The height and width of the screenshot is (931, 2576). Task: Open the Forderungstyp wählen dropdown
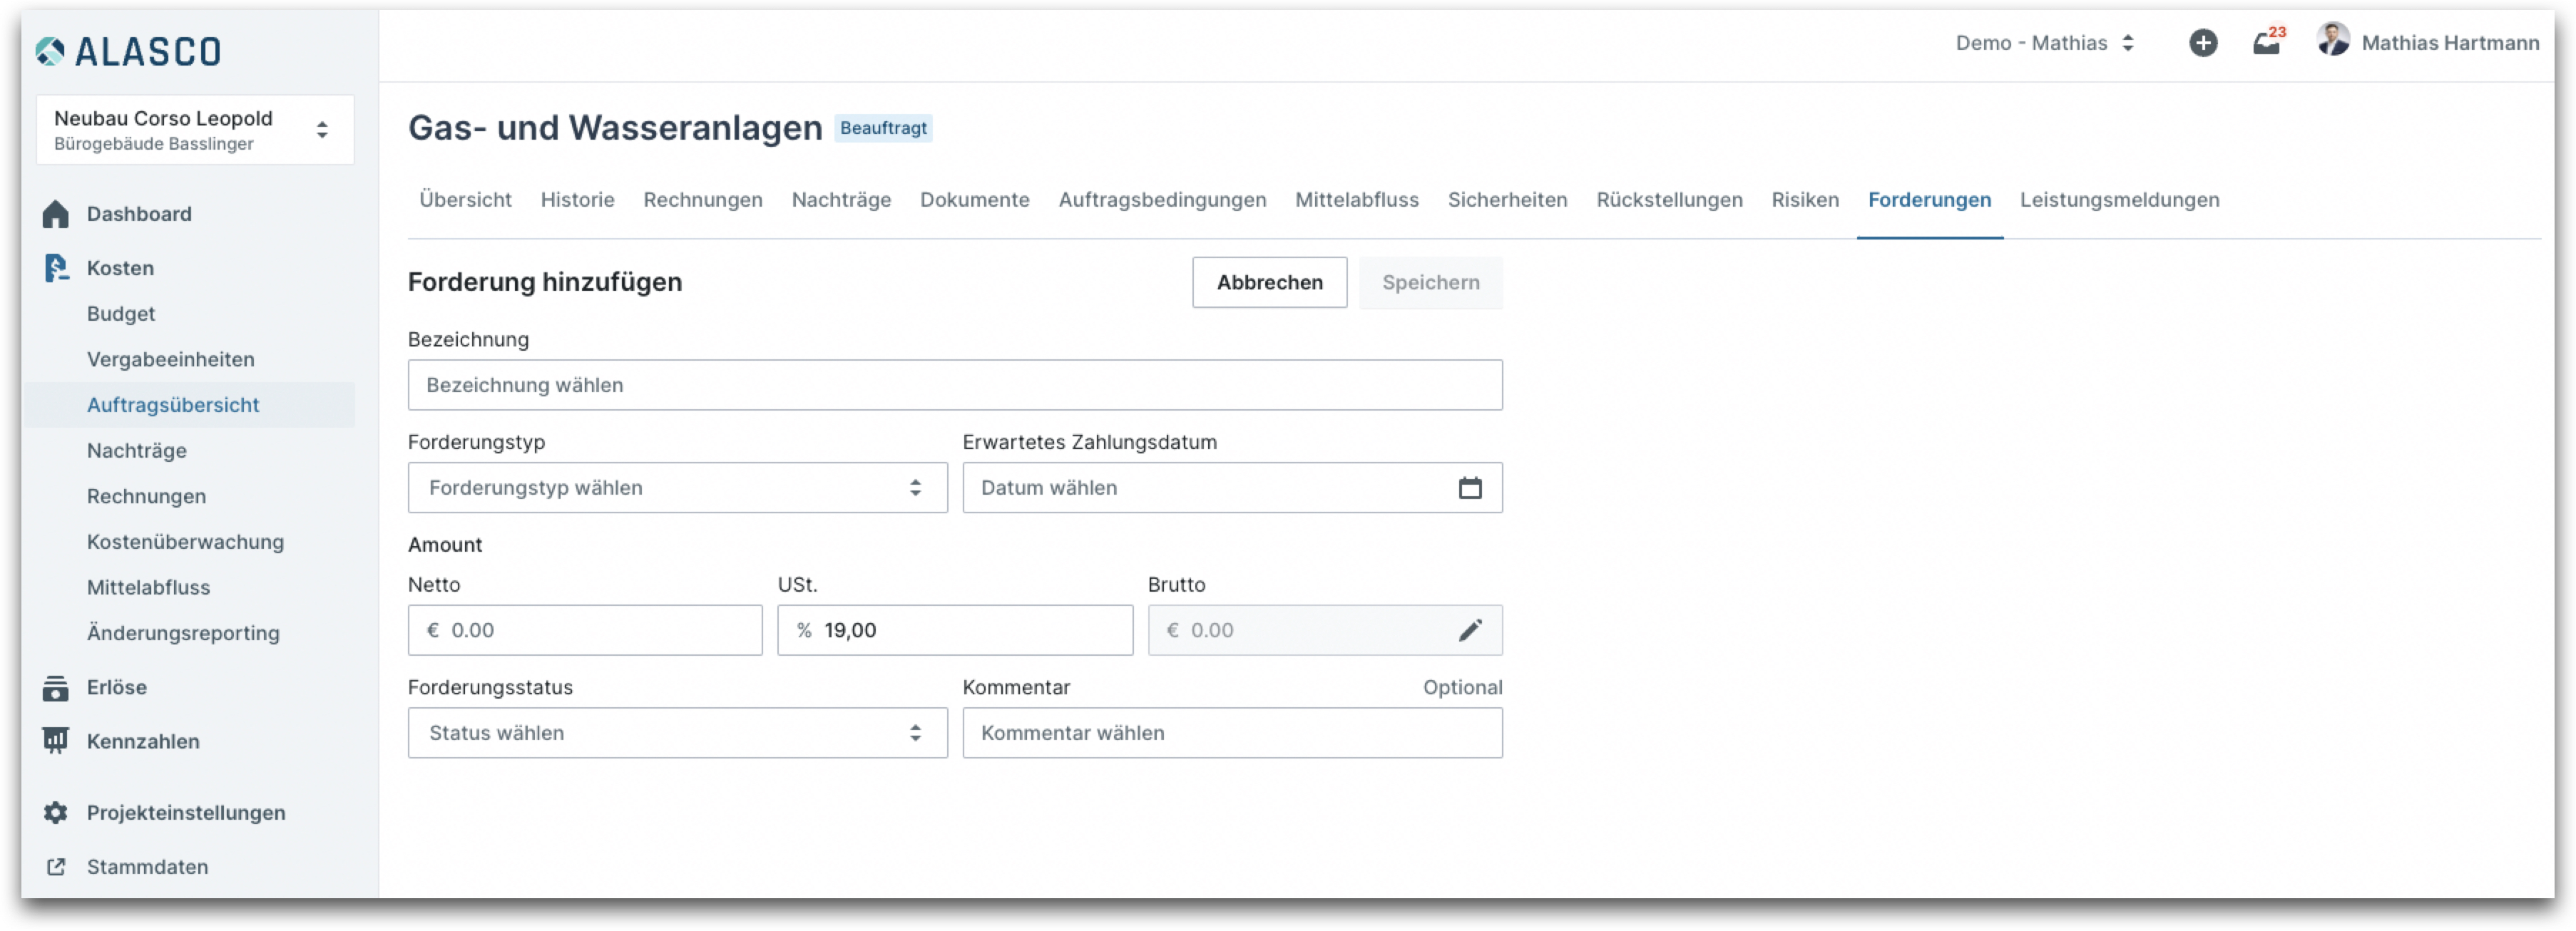tap(677, 488)
